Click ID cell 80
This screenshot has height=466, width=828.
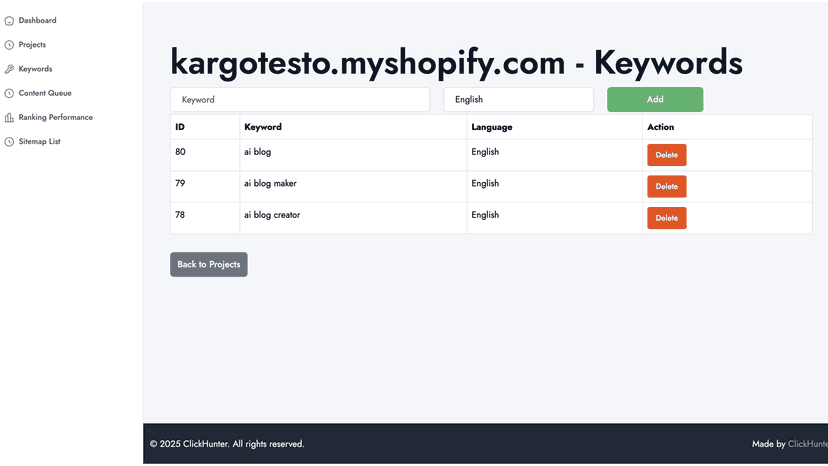[205, 155]
